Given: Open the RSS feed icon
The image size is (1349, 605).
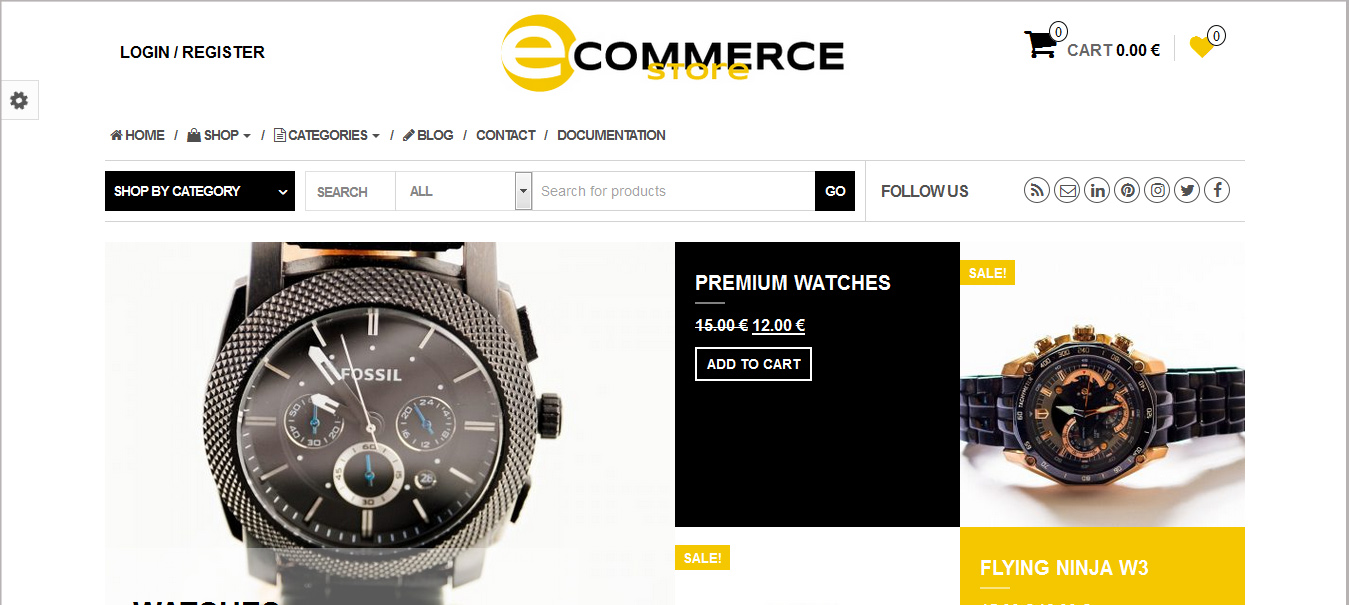Looking at the screenshot, I should tap(1037, 190).
